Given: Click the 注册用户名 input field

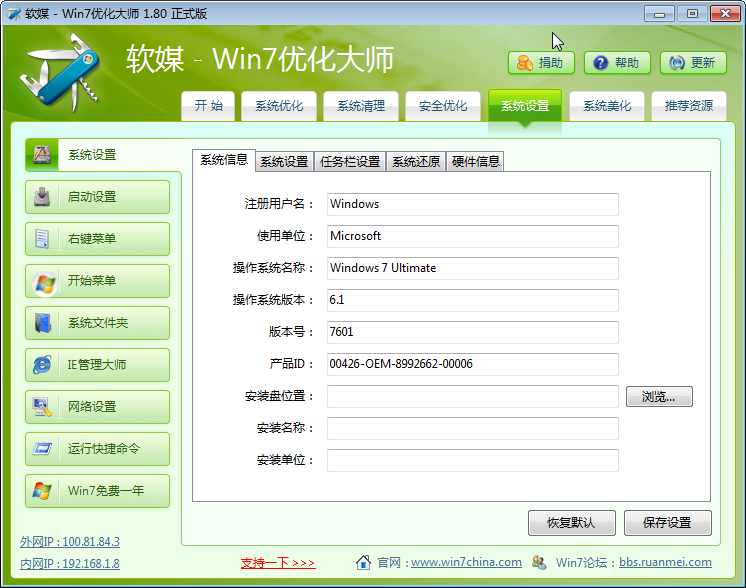Looking at the screenshot, I should click(472, 204).
